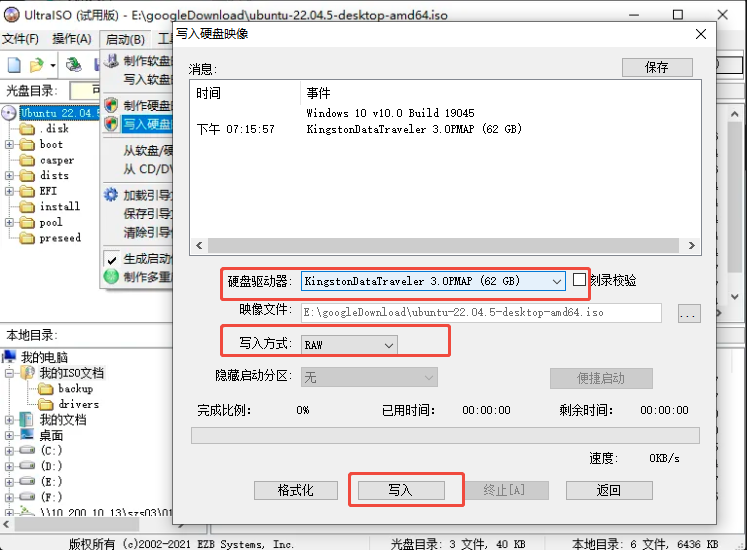
Task: Open the 操作(A) menu
Action: tap(72, 39)
